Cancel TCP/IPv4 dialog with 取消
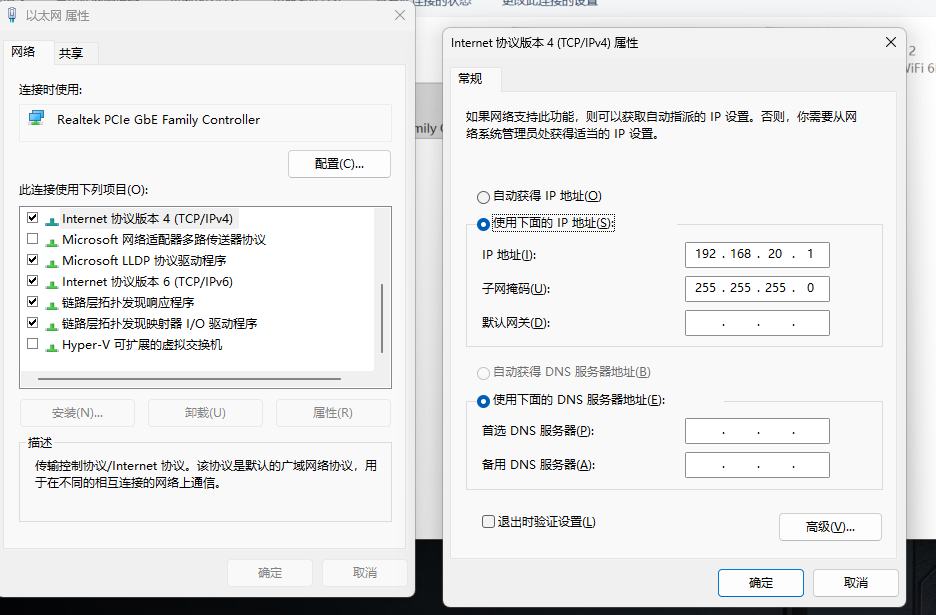 point(855,583)
